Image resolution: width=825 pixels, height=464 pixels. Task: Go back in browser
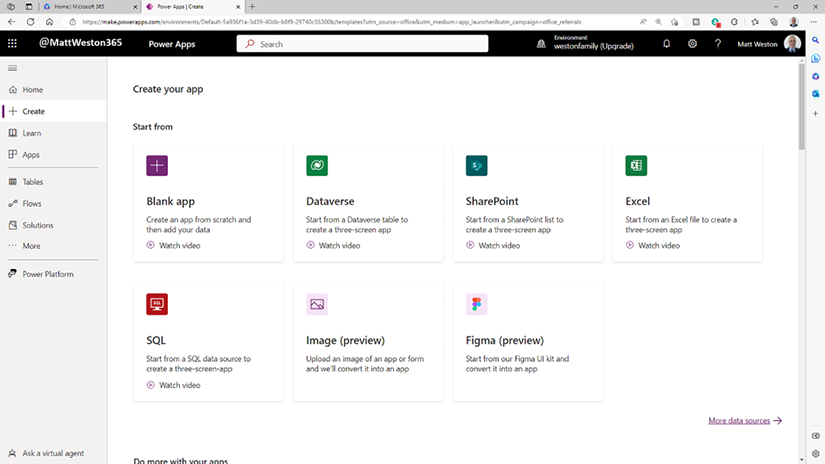pyautogui.click(x=12, y=22)
